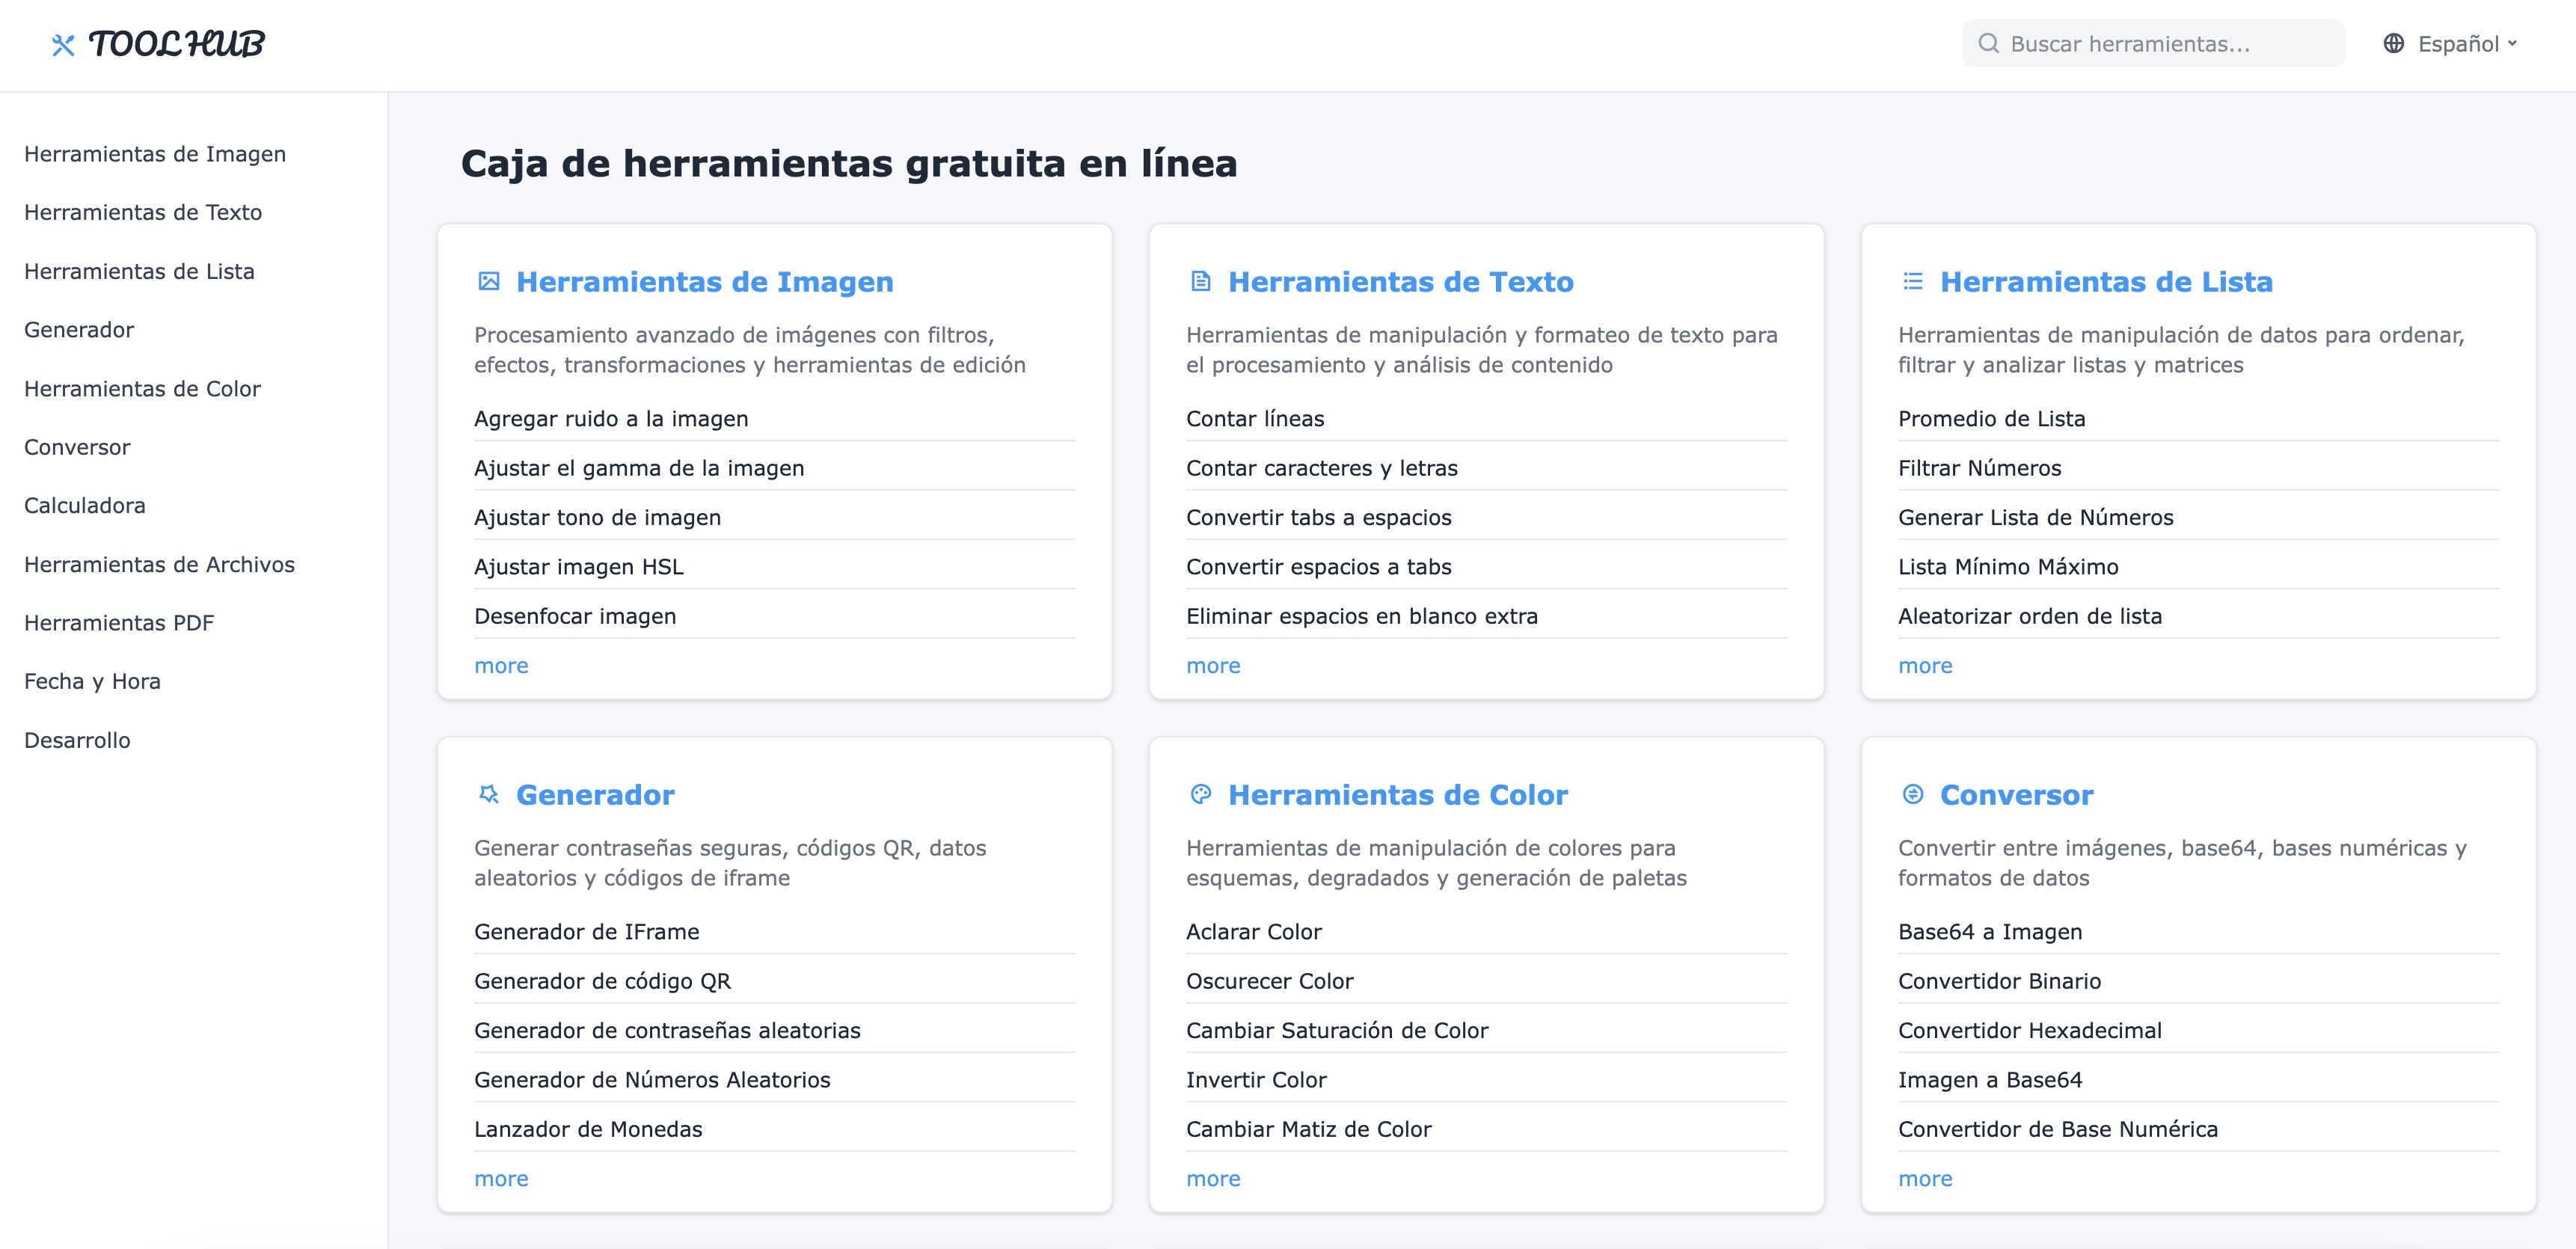Click the document icon beside Herramientas de Texto
The image size is (2576, 1249).
point(1201,282)
